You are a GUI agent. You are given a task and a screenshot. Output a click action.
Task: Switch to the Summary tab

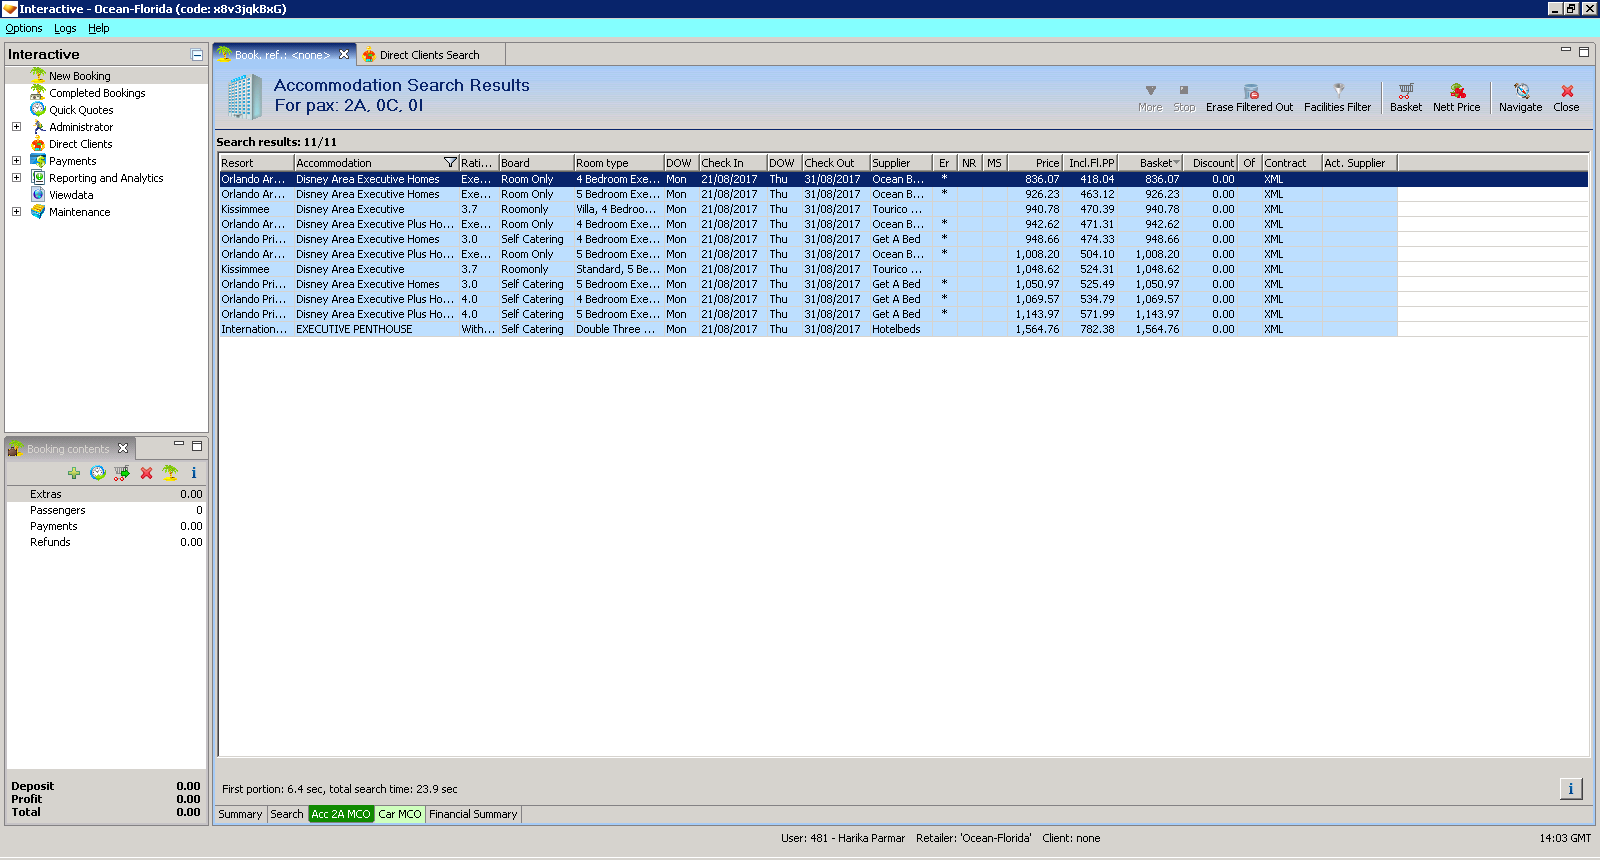point(240,814)
